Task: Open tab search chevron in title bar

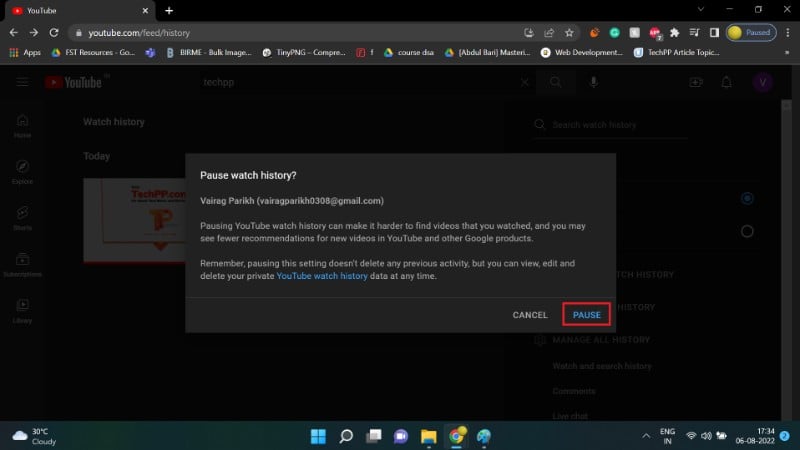Action: click(x=701, y=9)
